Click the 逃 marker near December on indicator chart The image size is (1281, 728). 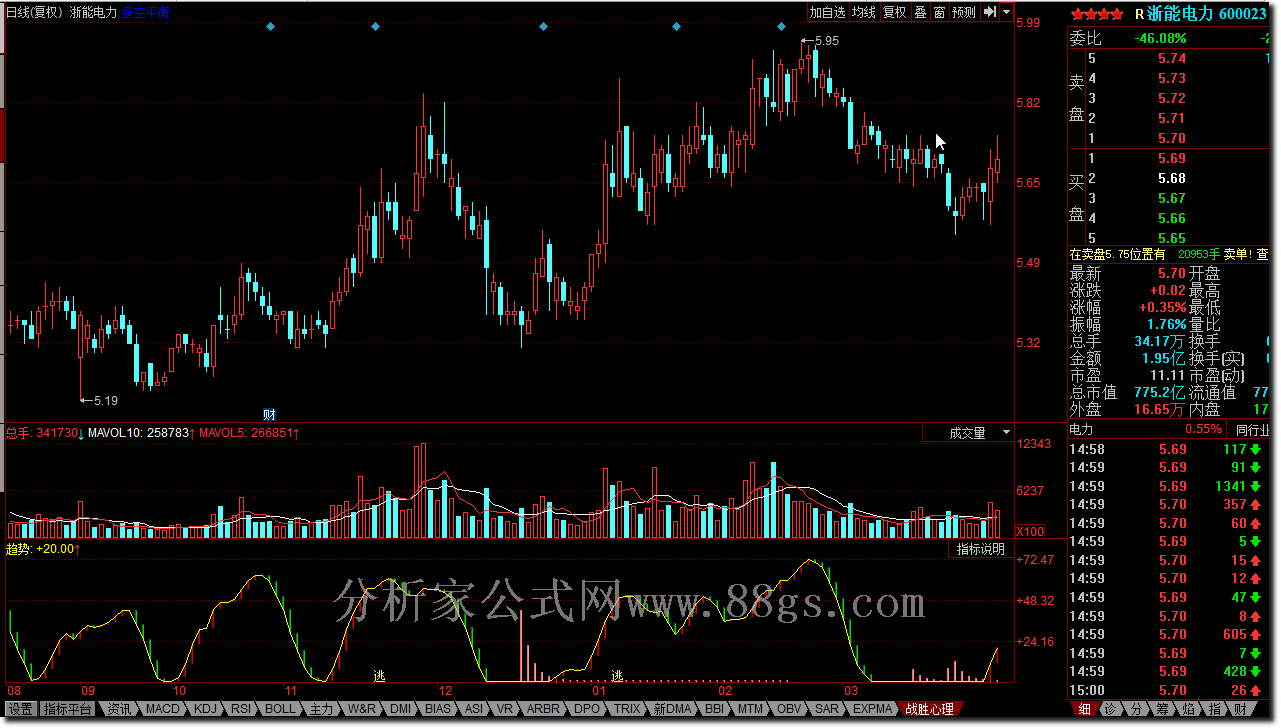(x=379, y=676)
